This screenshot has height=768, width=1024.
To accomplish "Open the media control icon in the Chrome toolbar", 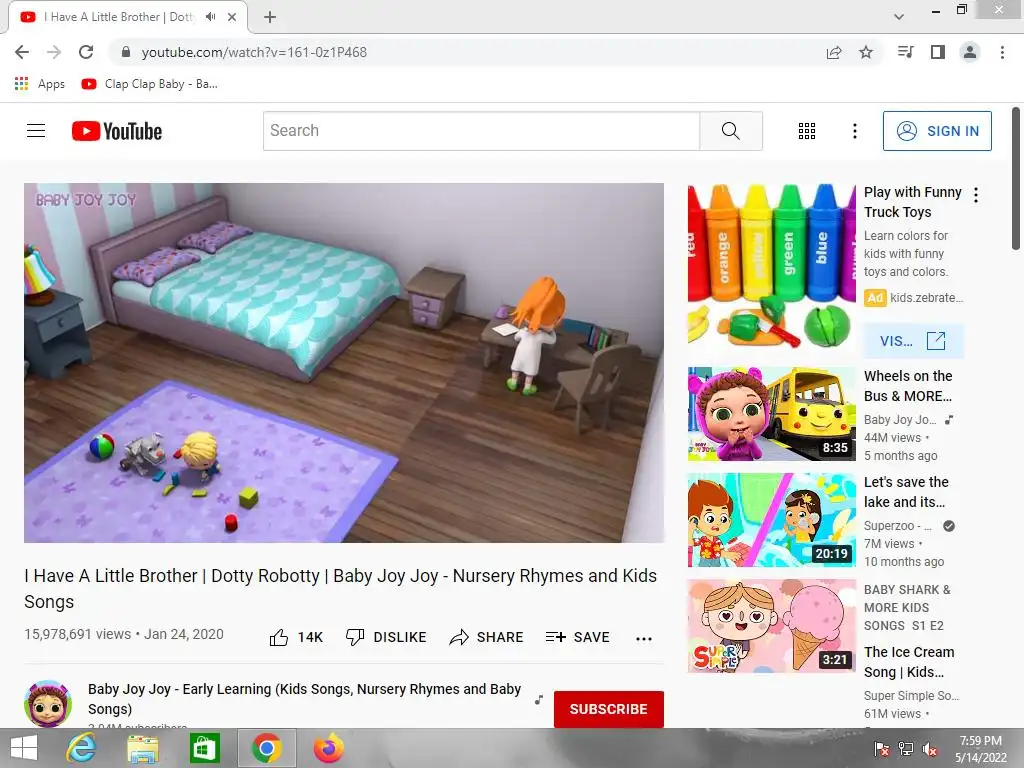I will tap(906, 52).
